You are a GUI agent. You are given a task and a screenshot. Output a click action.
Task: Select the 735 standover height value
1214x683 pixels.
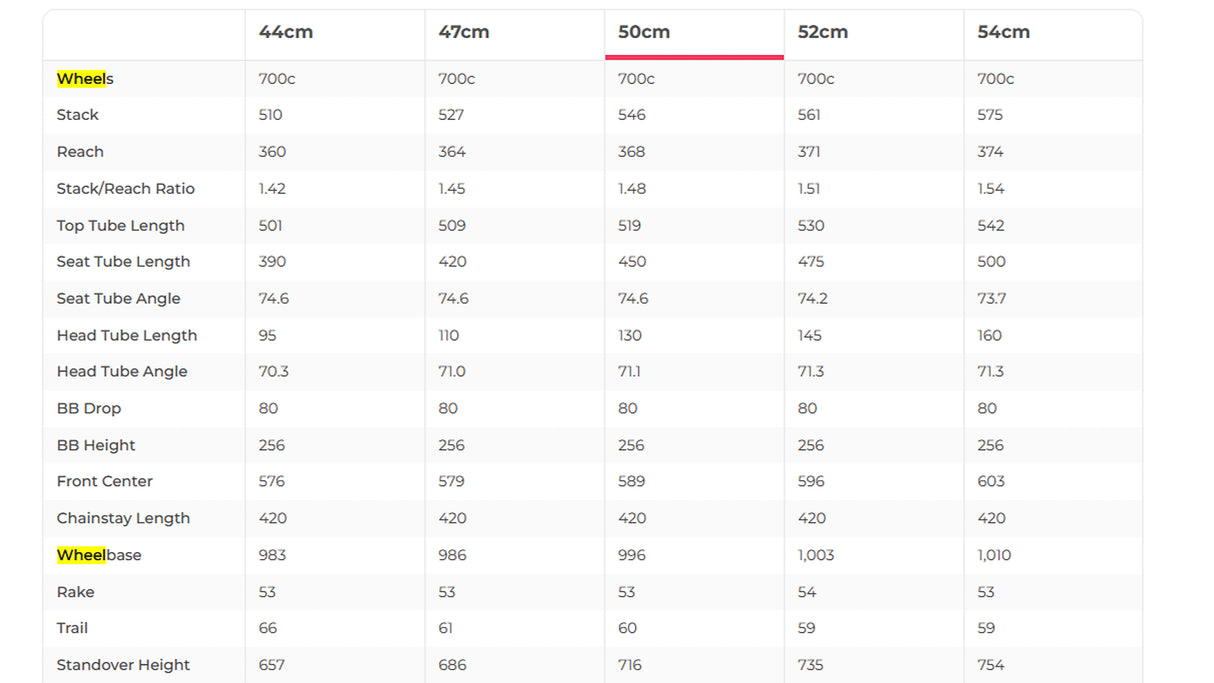coord(811,665)
